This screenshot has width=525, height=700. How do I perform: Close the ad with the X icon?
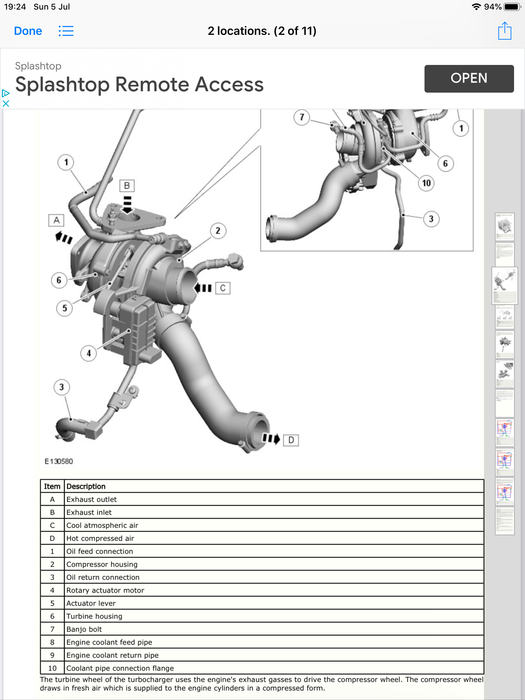click(5, 103)
